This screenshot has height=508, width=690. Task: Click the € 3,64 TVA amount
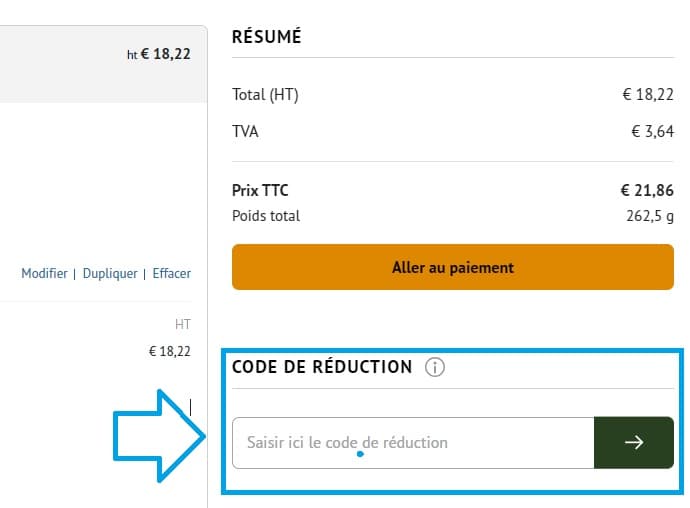point(652,130)
